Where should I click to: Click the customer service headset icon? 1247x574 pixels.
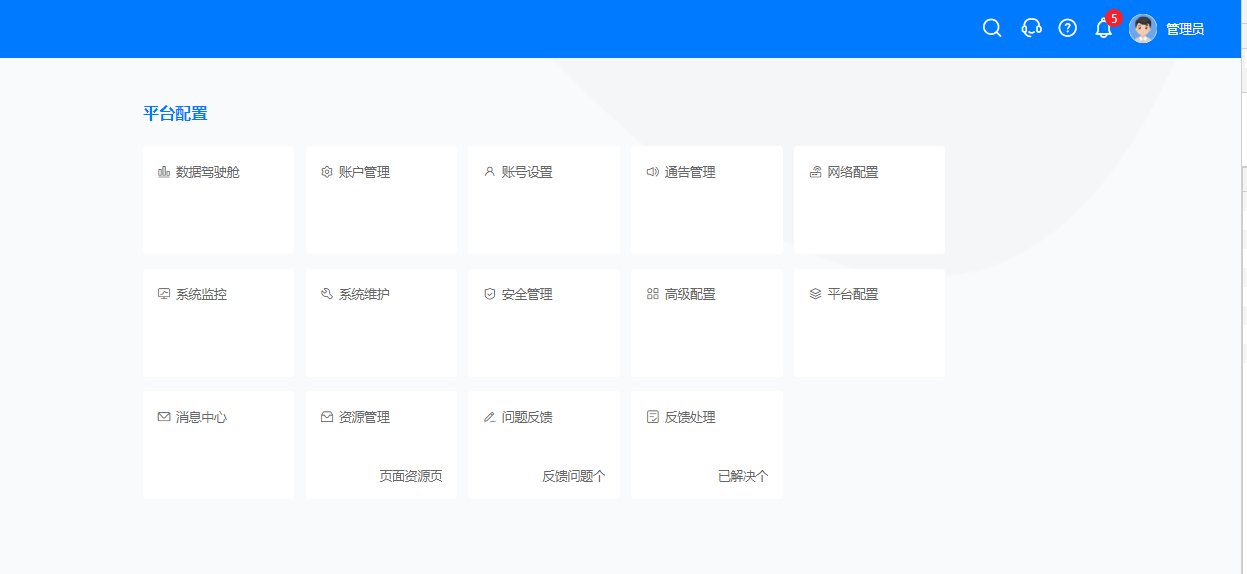(1031, 28)
